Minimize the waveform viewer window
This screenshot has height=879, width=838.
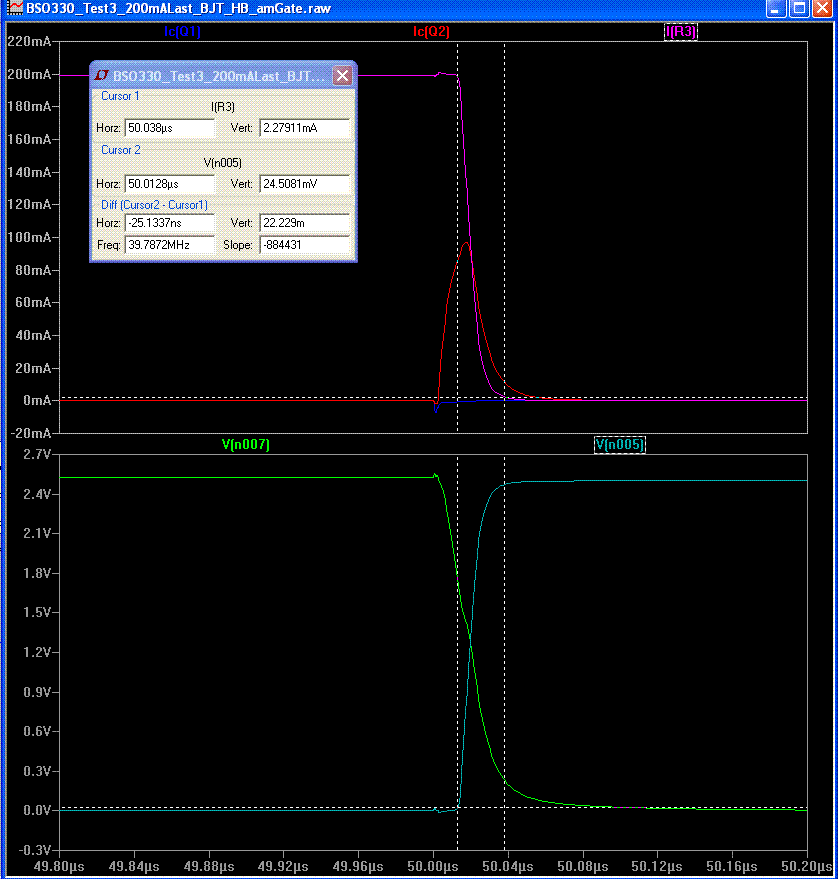[x=775, y=8]
